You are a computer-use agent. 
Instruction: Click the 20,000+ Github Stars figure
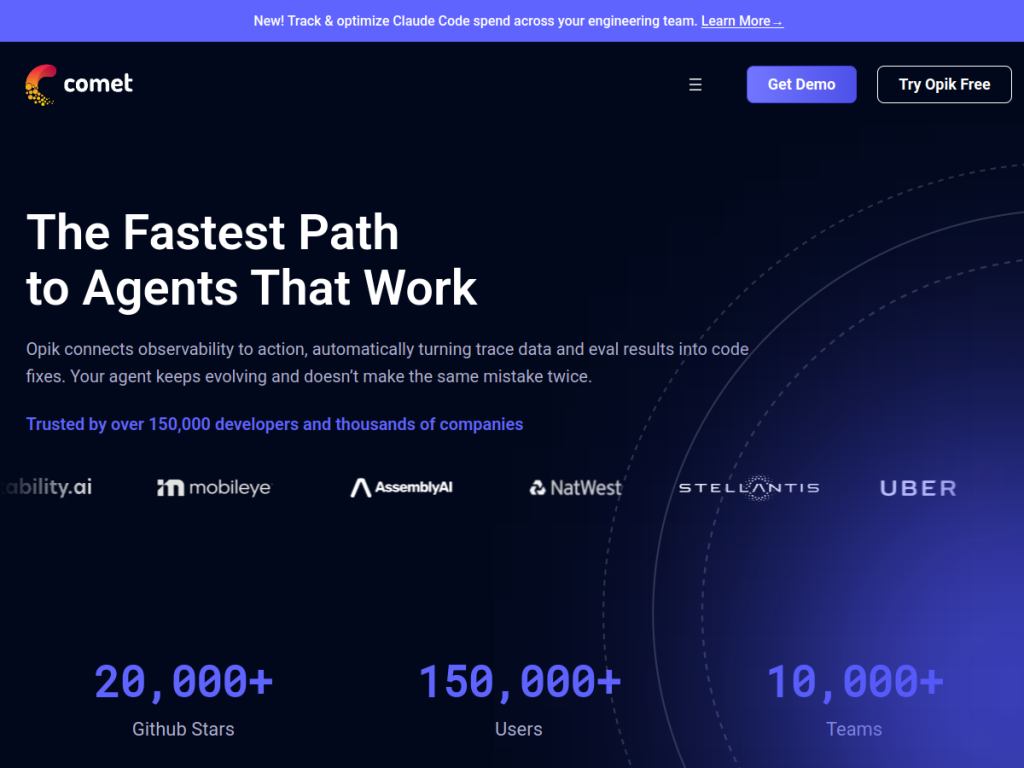[x=183, y=681]
